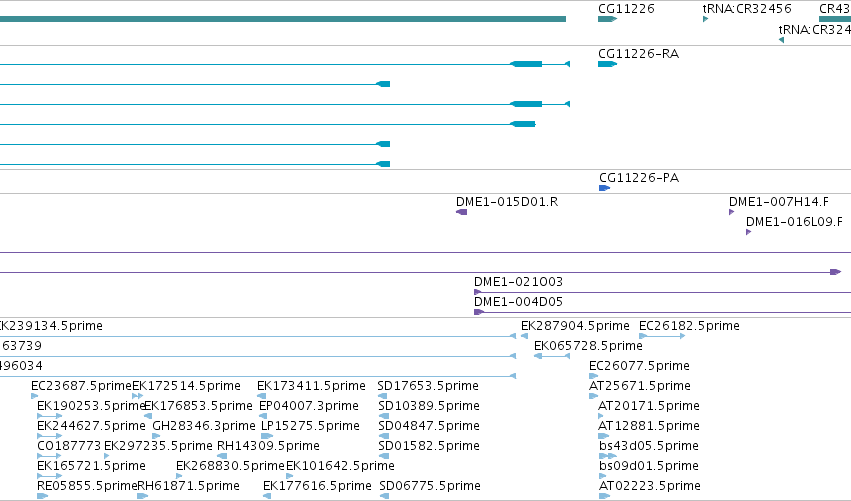Click the bs09d01.5prime EST label

point(649,466)
